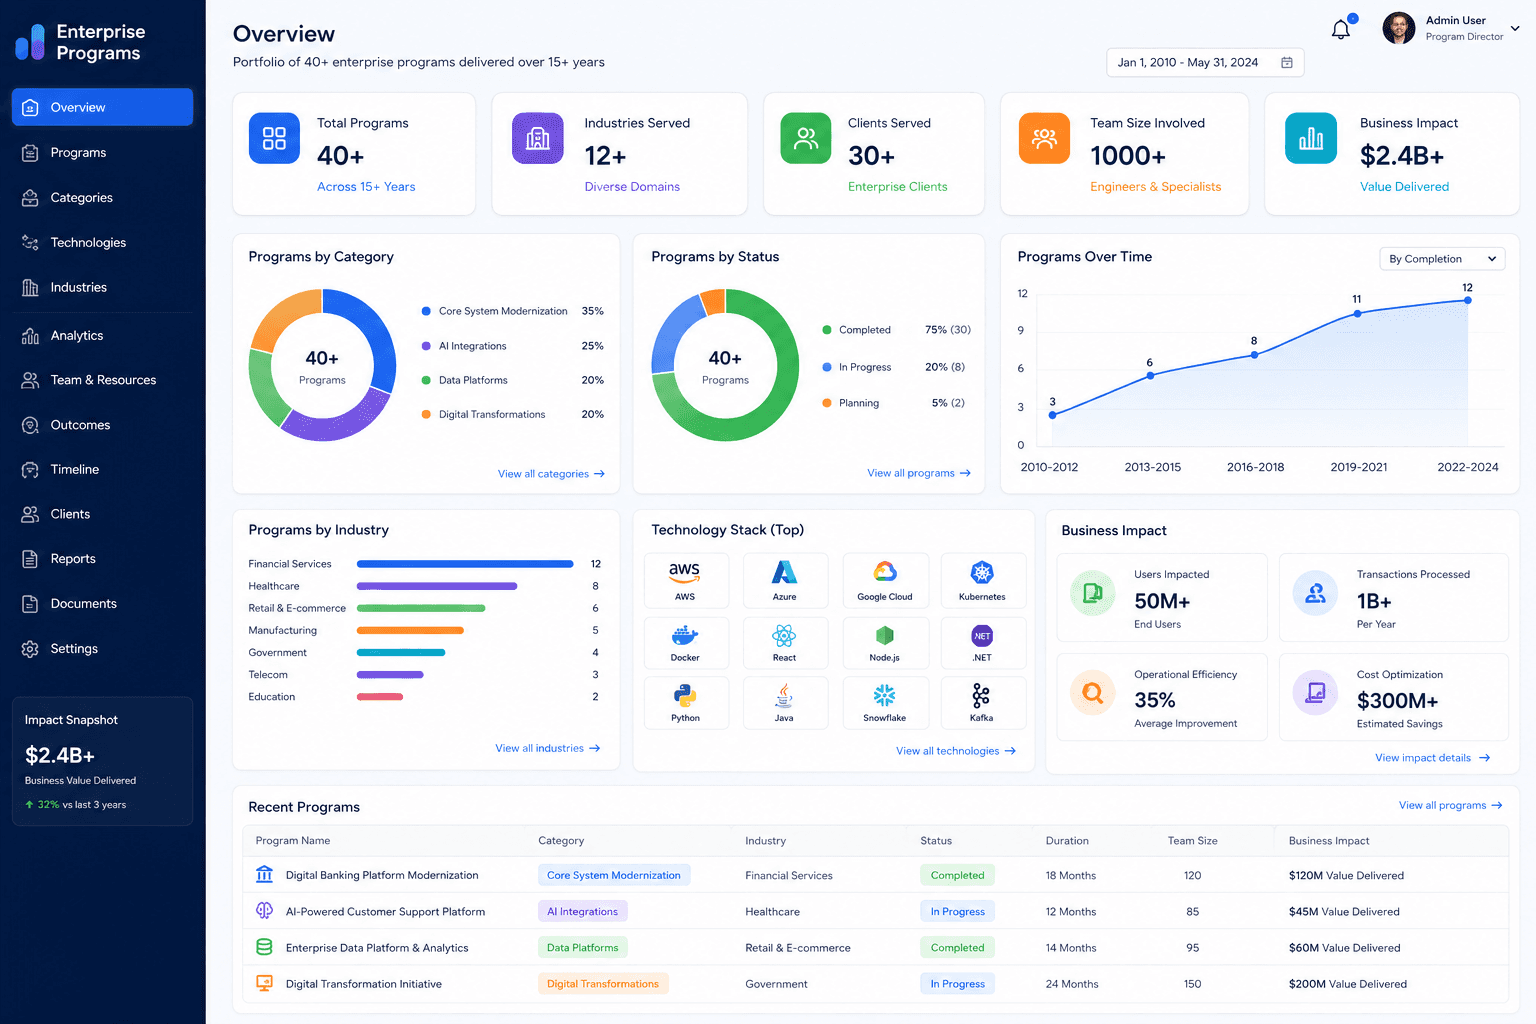Select the Docker technology tile

[686, 642]
